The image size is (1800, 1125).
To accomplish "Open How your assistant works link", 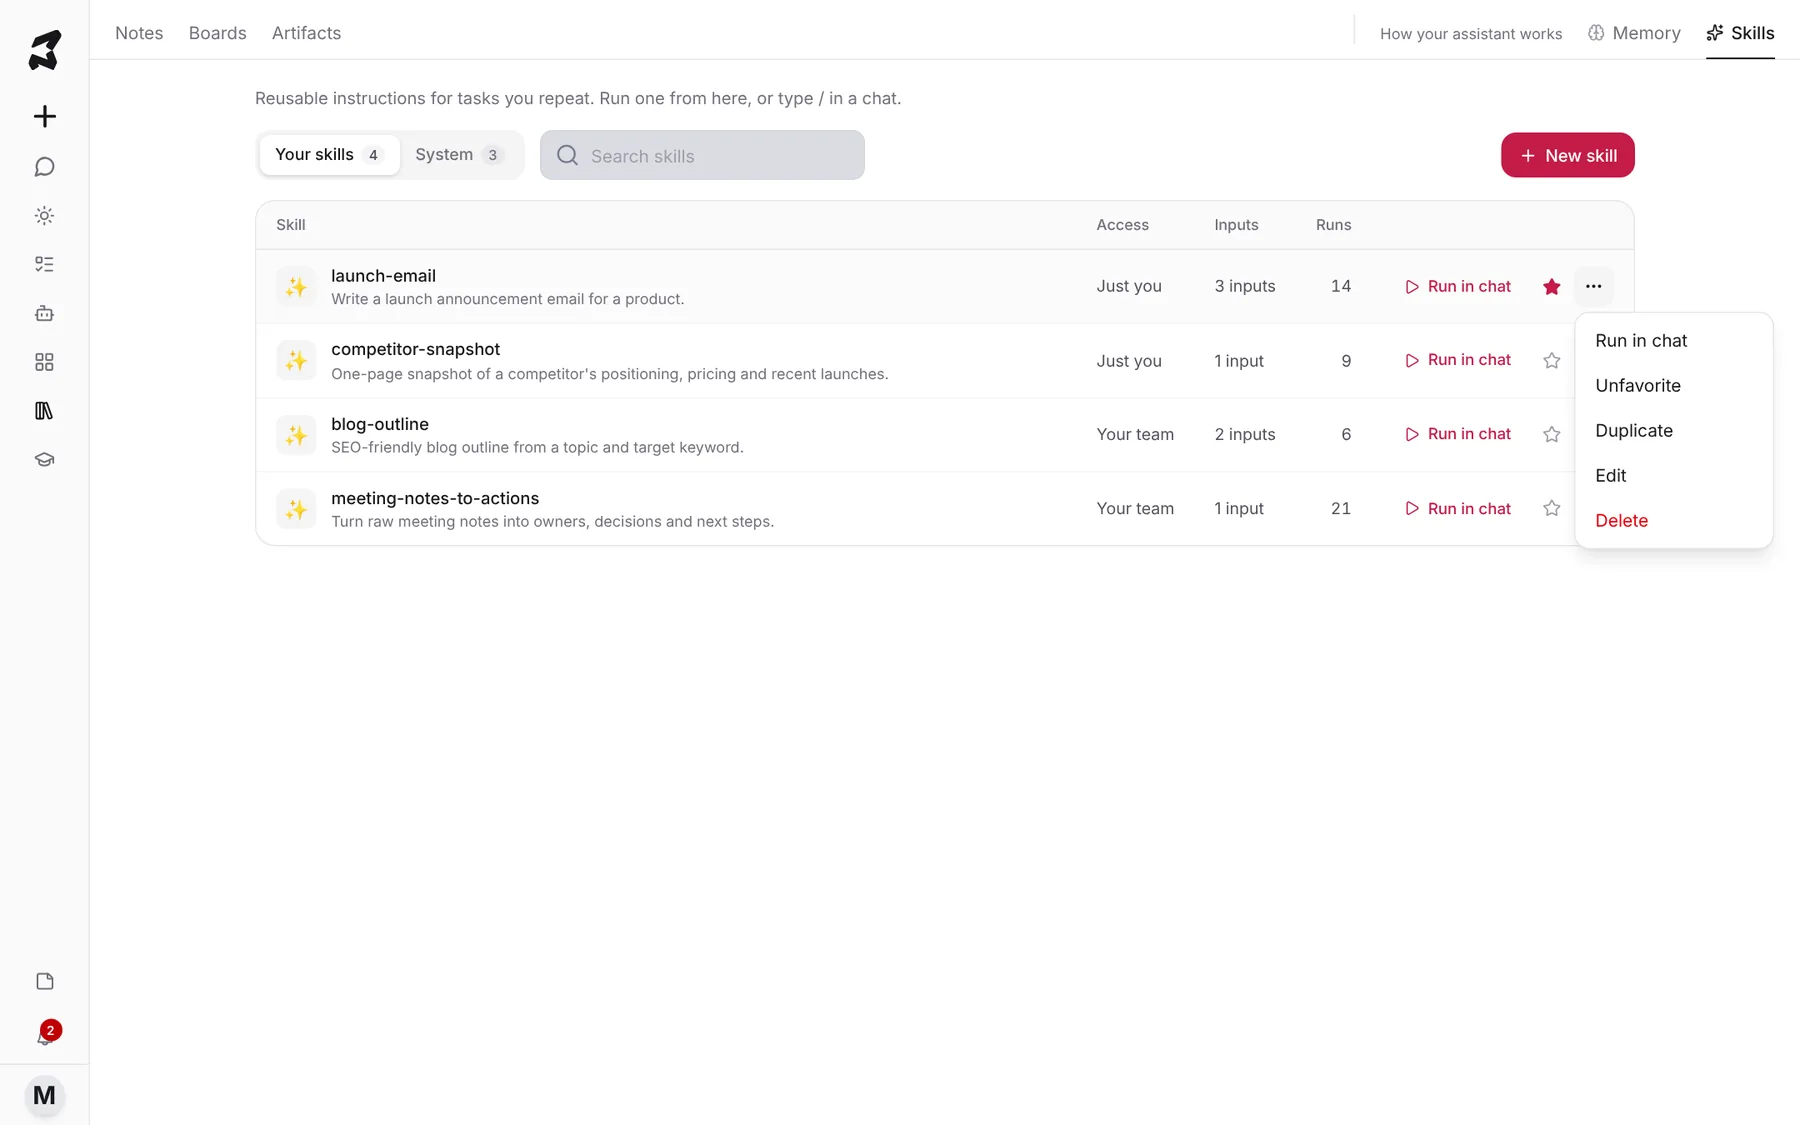I will pos(1471,34).
